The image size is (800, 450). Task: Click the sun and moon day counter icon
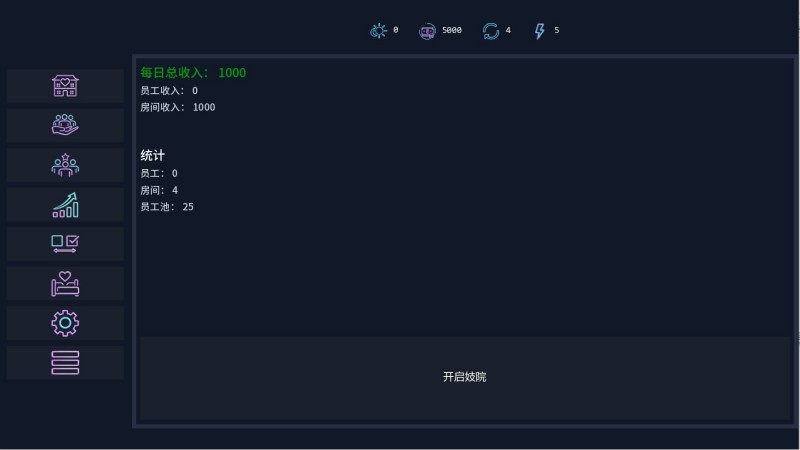[378, 31]
